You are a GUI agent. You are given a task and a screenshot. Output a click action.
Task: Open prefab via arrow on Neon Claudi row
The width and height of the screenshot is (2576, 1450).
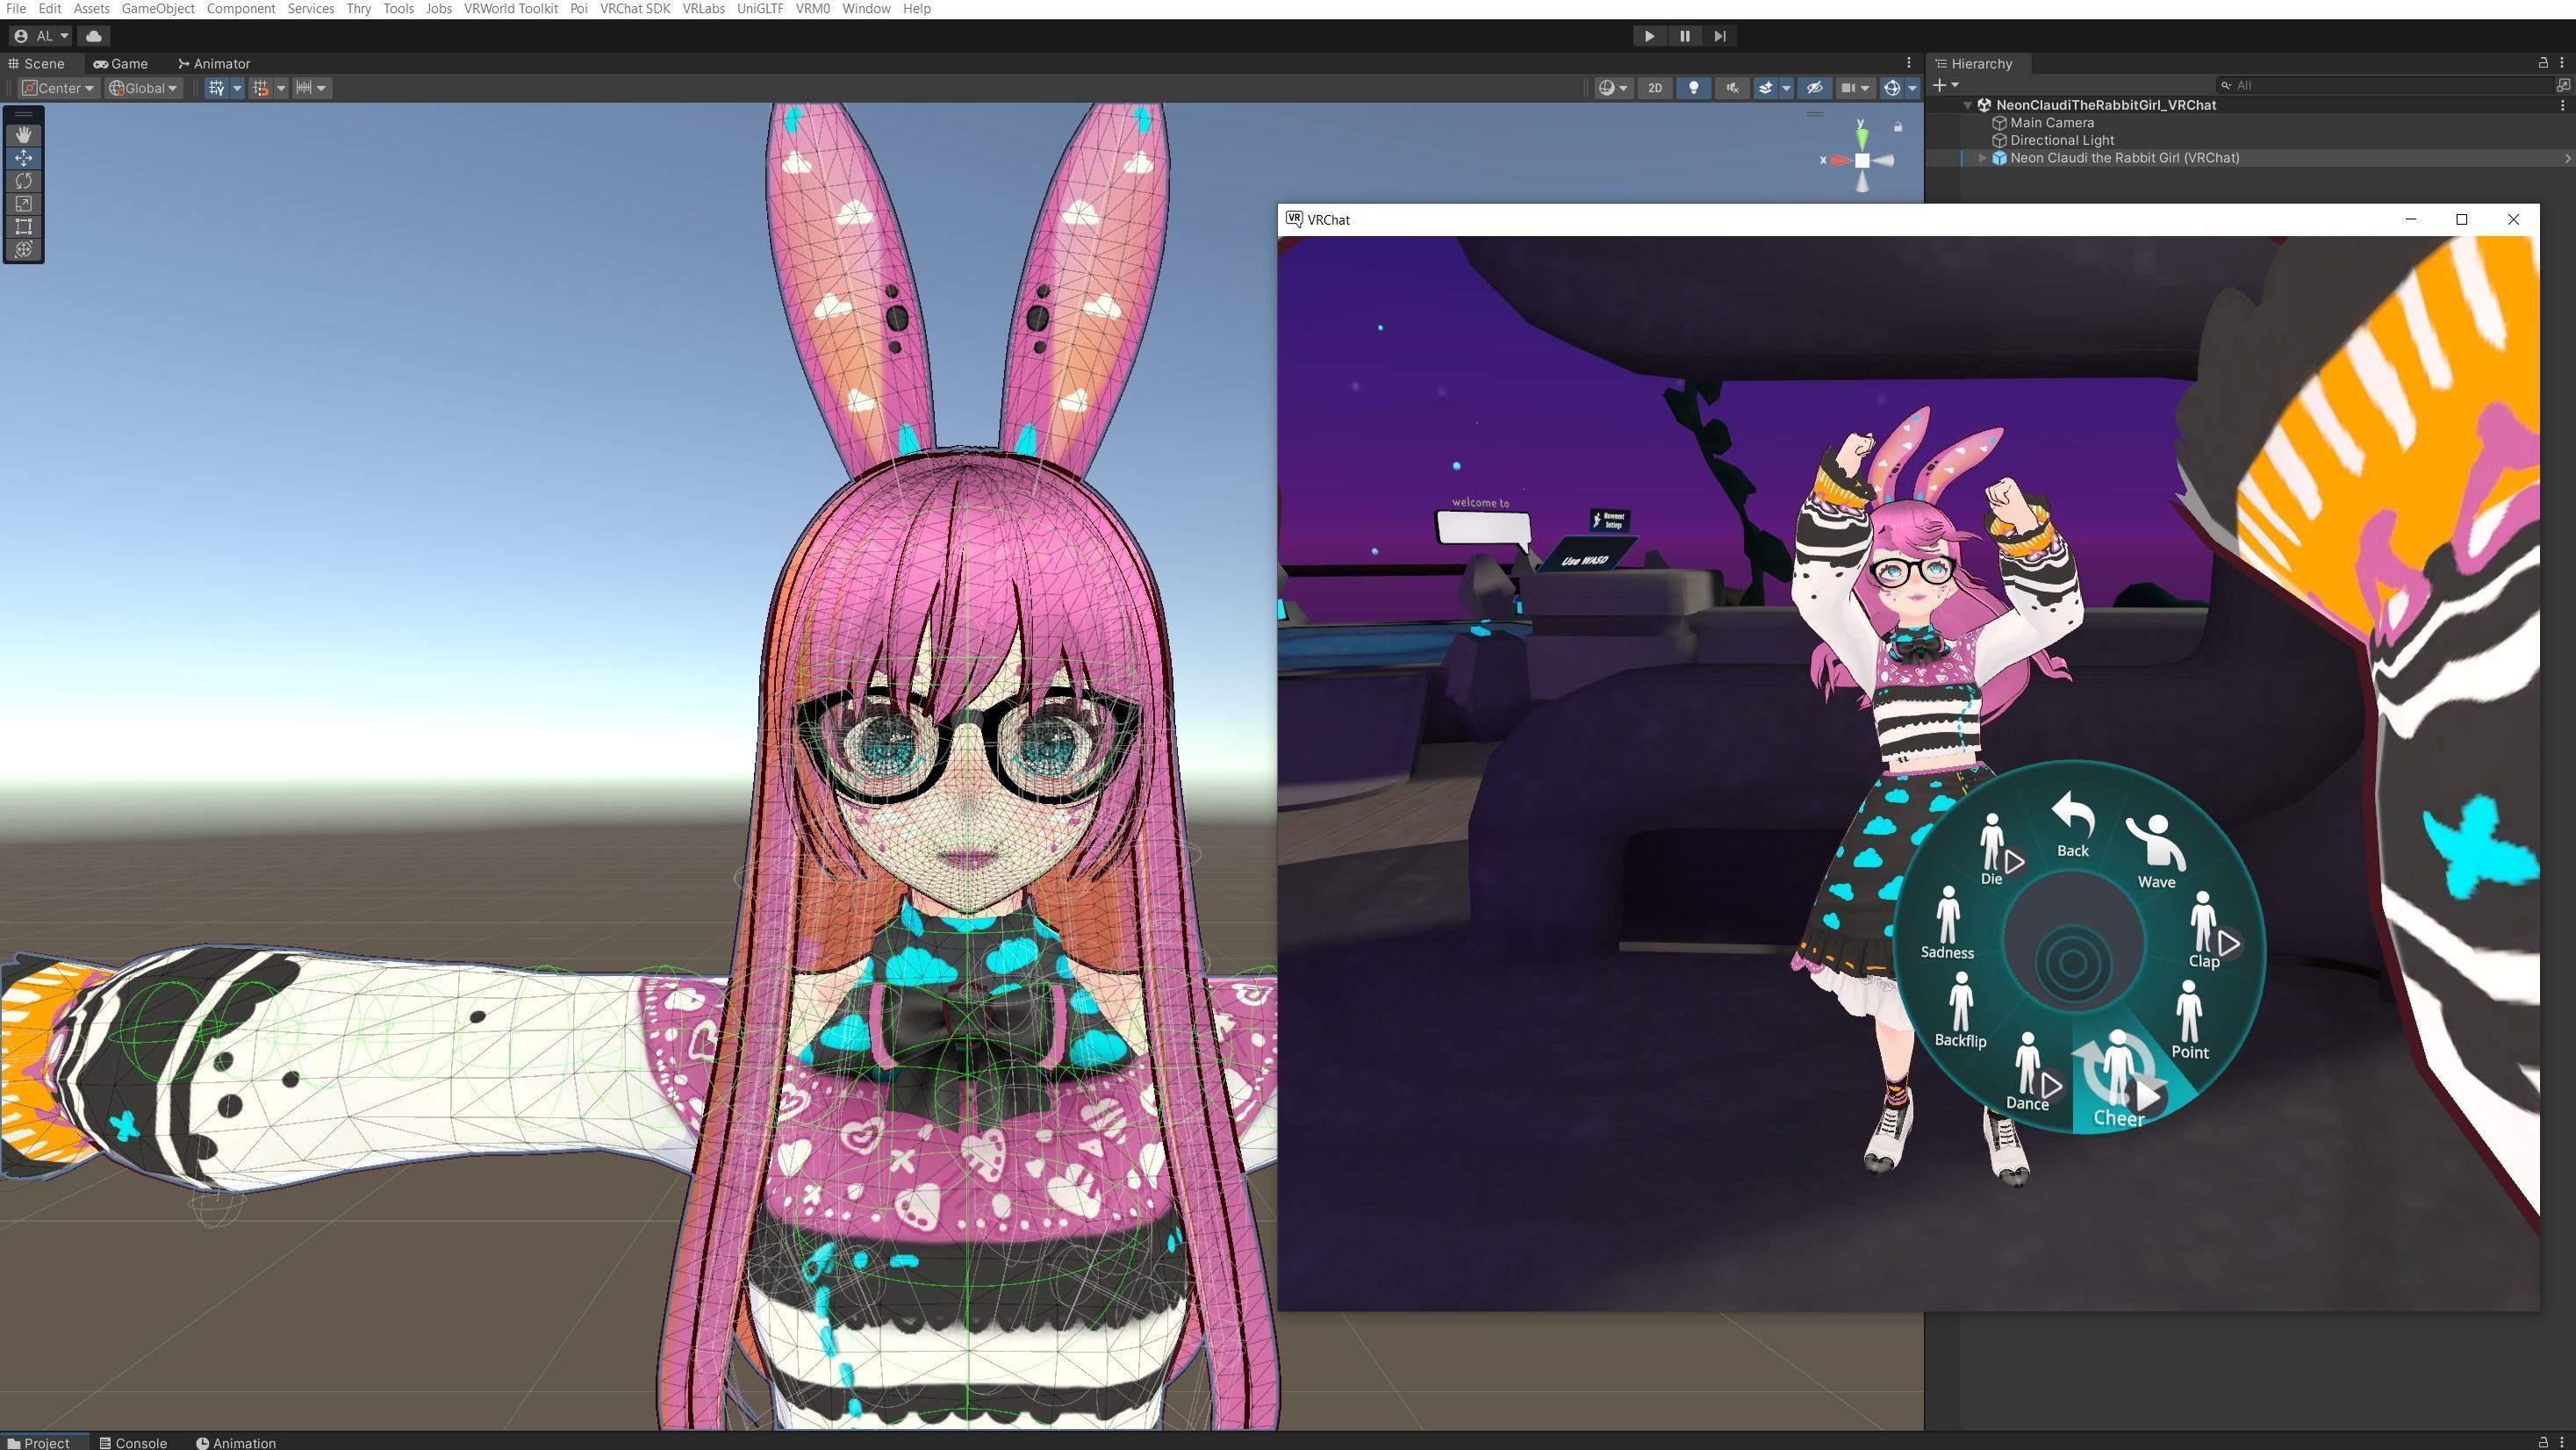2566,158
